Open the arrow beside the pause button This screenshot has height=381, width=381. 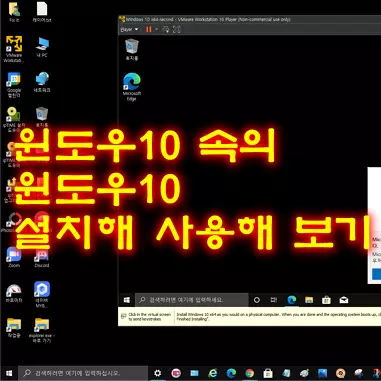pyautogui.click(x=156, y=30)
